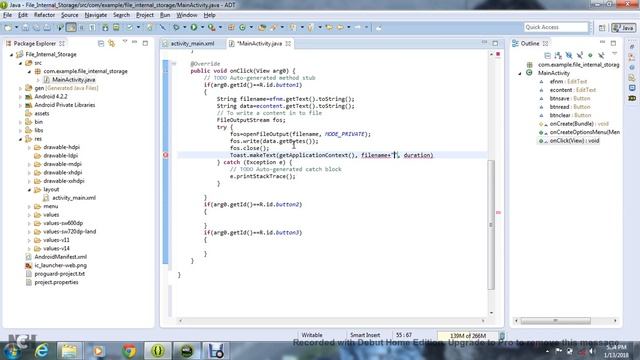640x360 pixels.
Task: Open the Window menu
Action: click(x=187, y=15)
